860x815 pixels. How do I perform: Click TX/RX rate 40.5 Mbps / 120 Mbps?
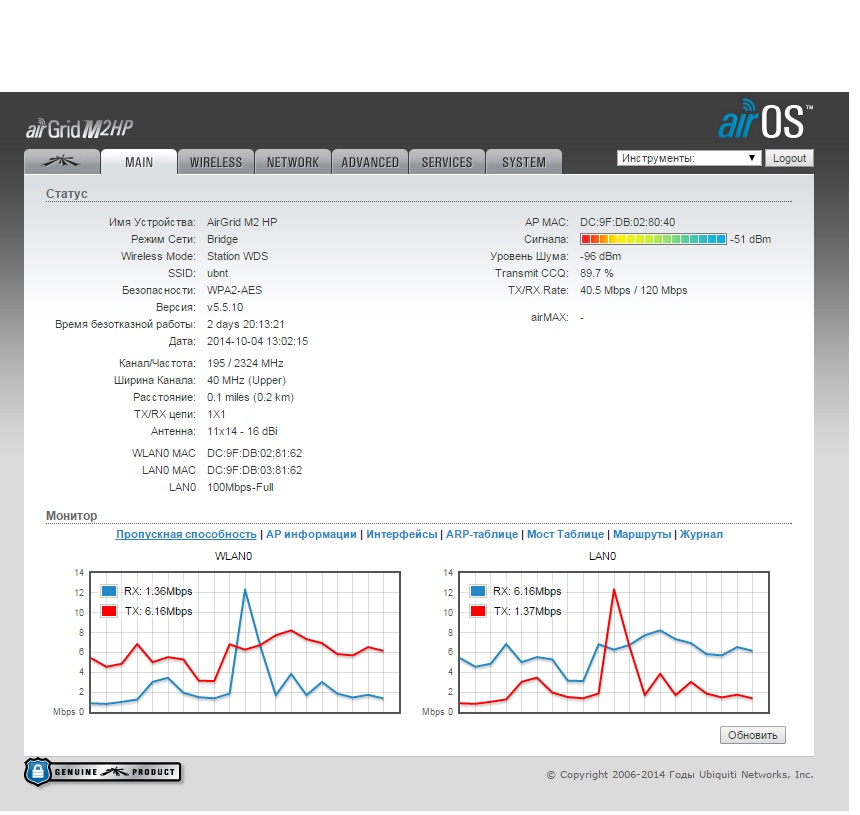click(633, 290)
